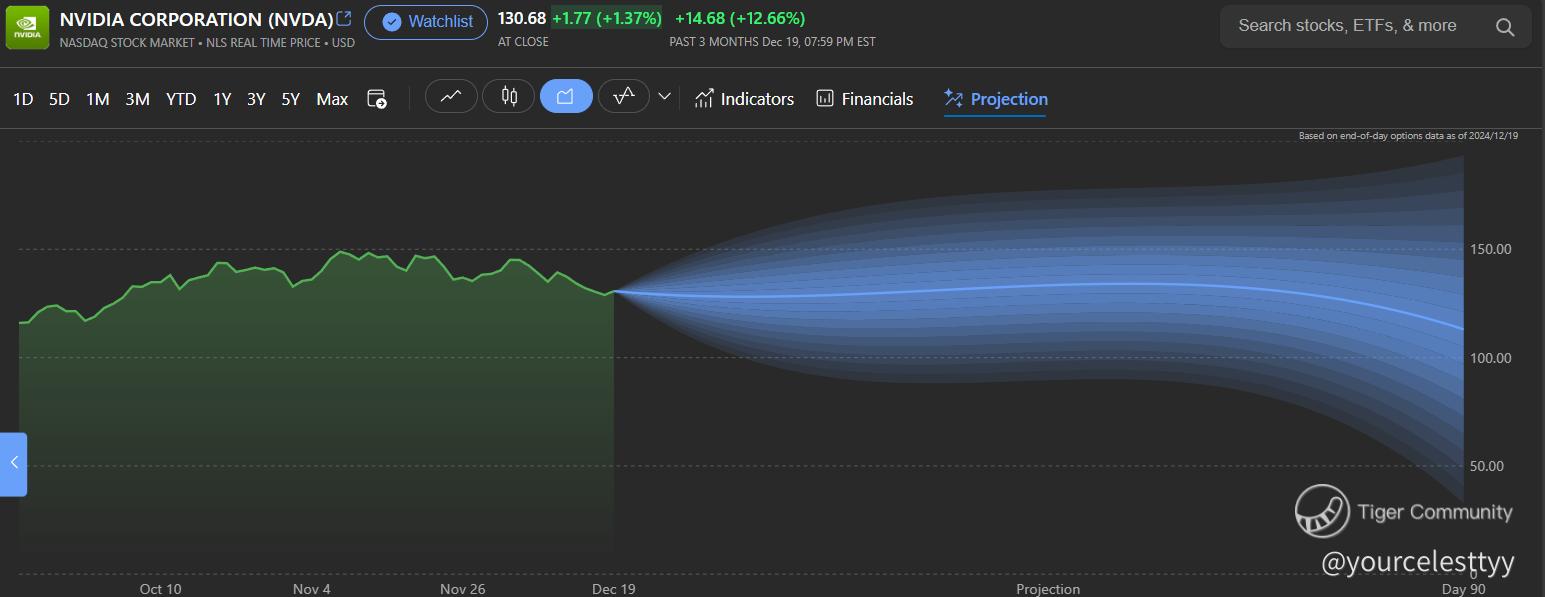The height and width of the screenshot is (597, 1545).
Task: Click the Dec 19 date axis label
Action: click(x=614, y=589)
